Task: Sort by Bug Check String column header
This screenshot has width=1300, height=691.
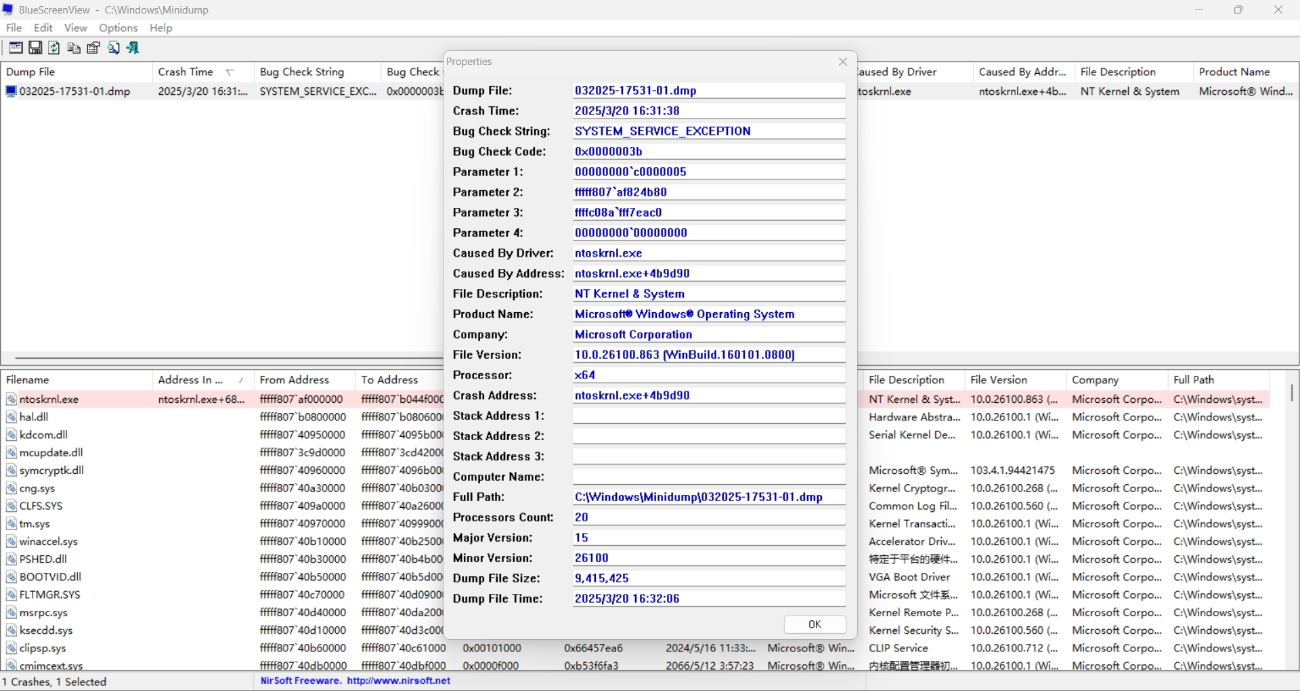Action: pyautogui.click(x=317, y=72)
